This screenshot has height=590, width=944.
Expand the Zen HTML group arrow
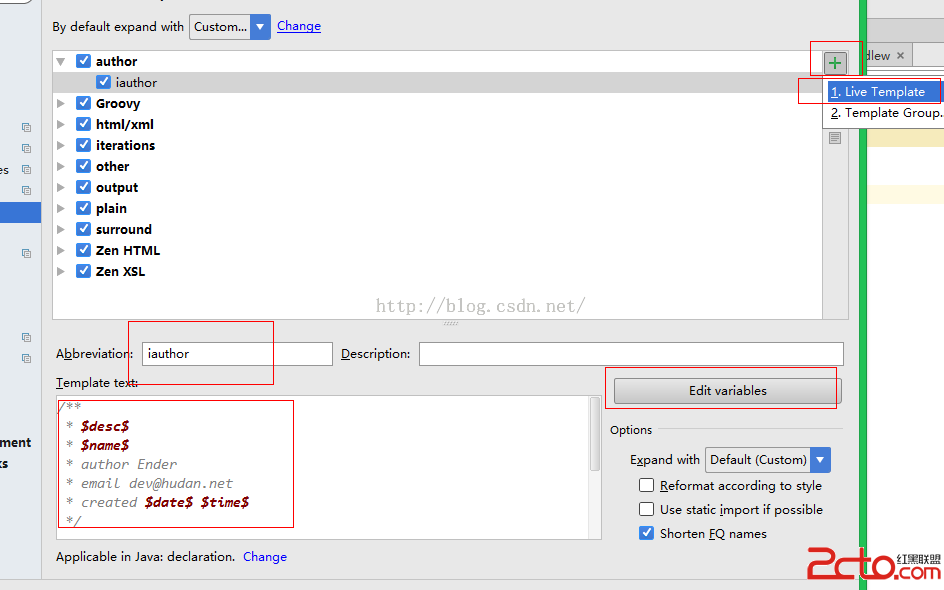point(61,250)
